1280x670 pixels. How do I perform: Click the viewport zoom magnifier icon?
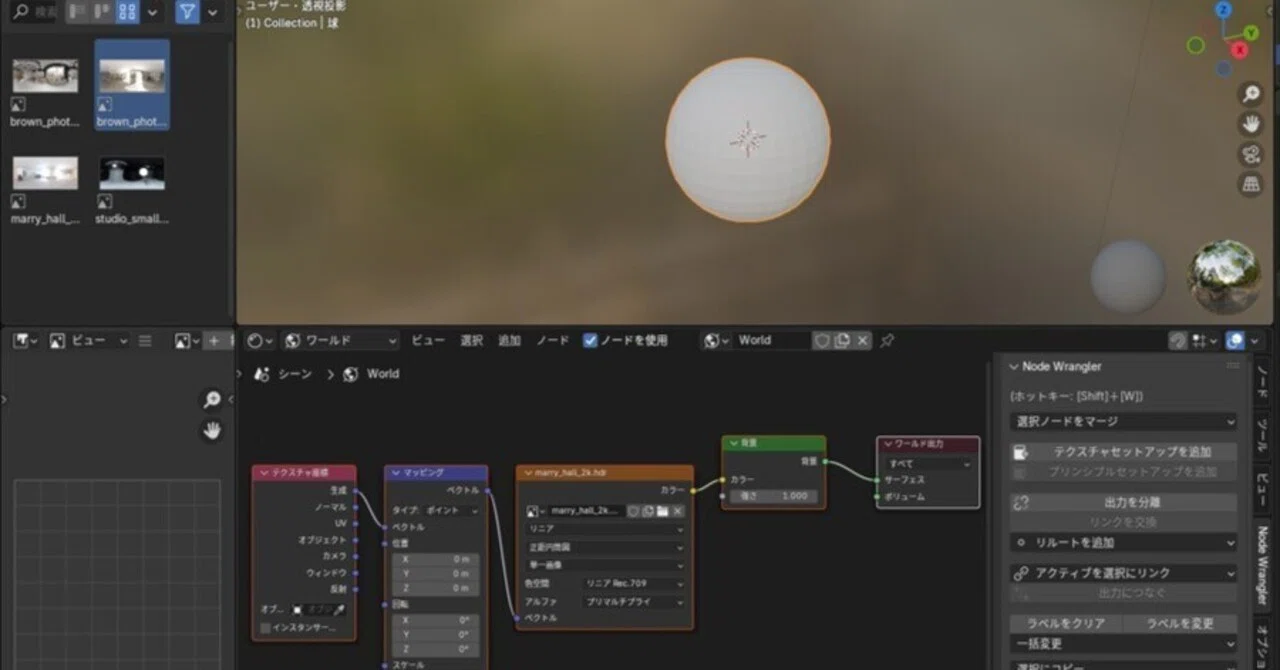coord(1251,94)
